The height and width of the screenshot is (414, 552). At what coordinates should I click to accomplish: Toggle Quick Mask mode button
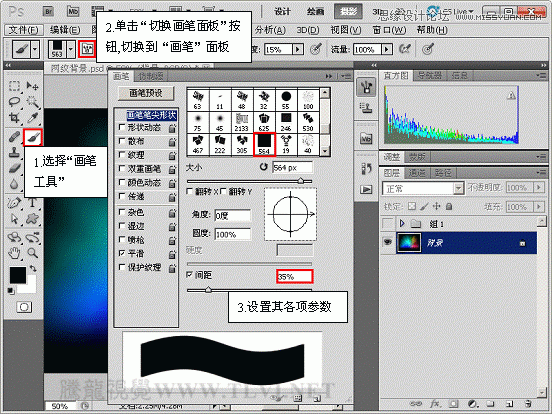pyautogui.click(x=24, y=307)
